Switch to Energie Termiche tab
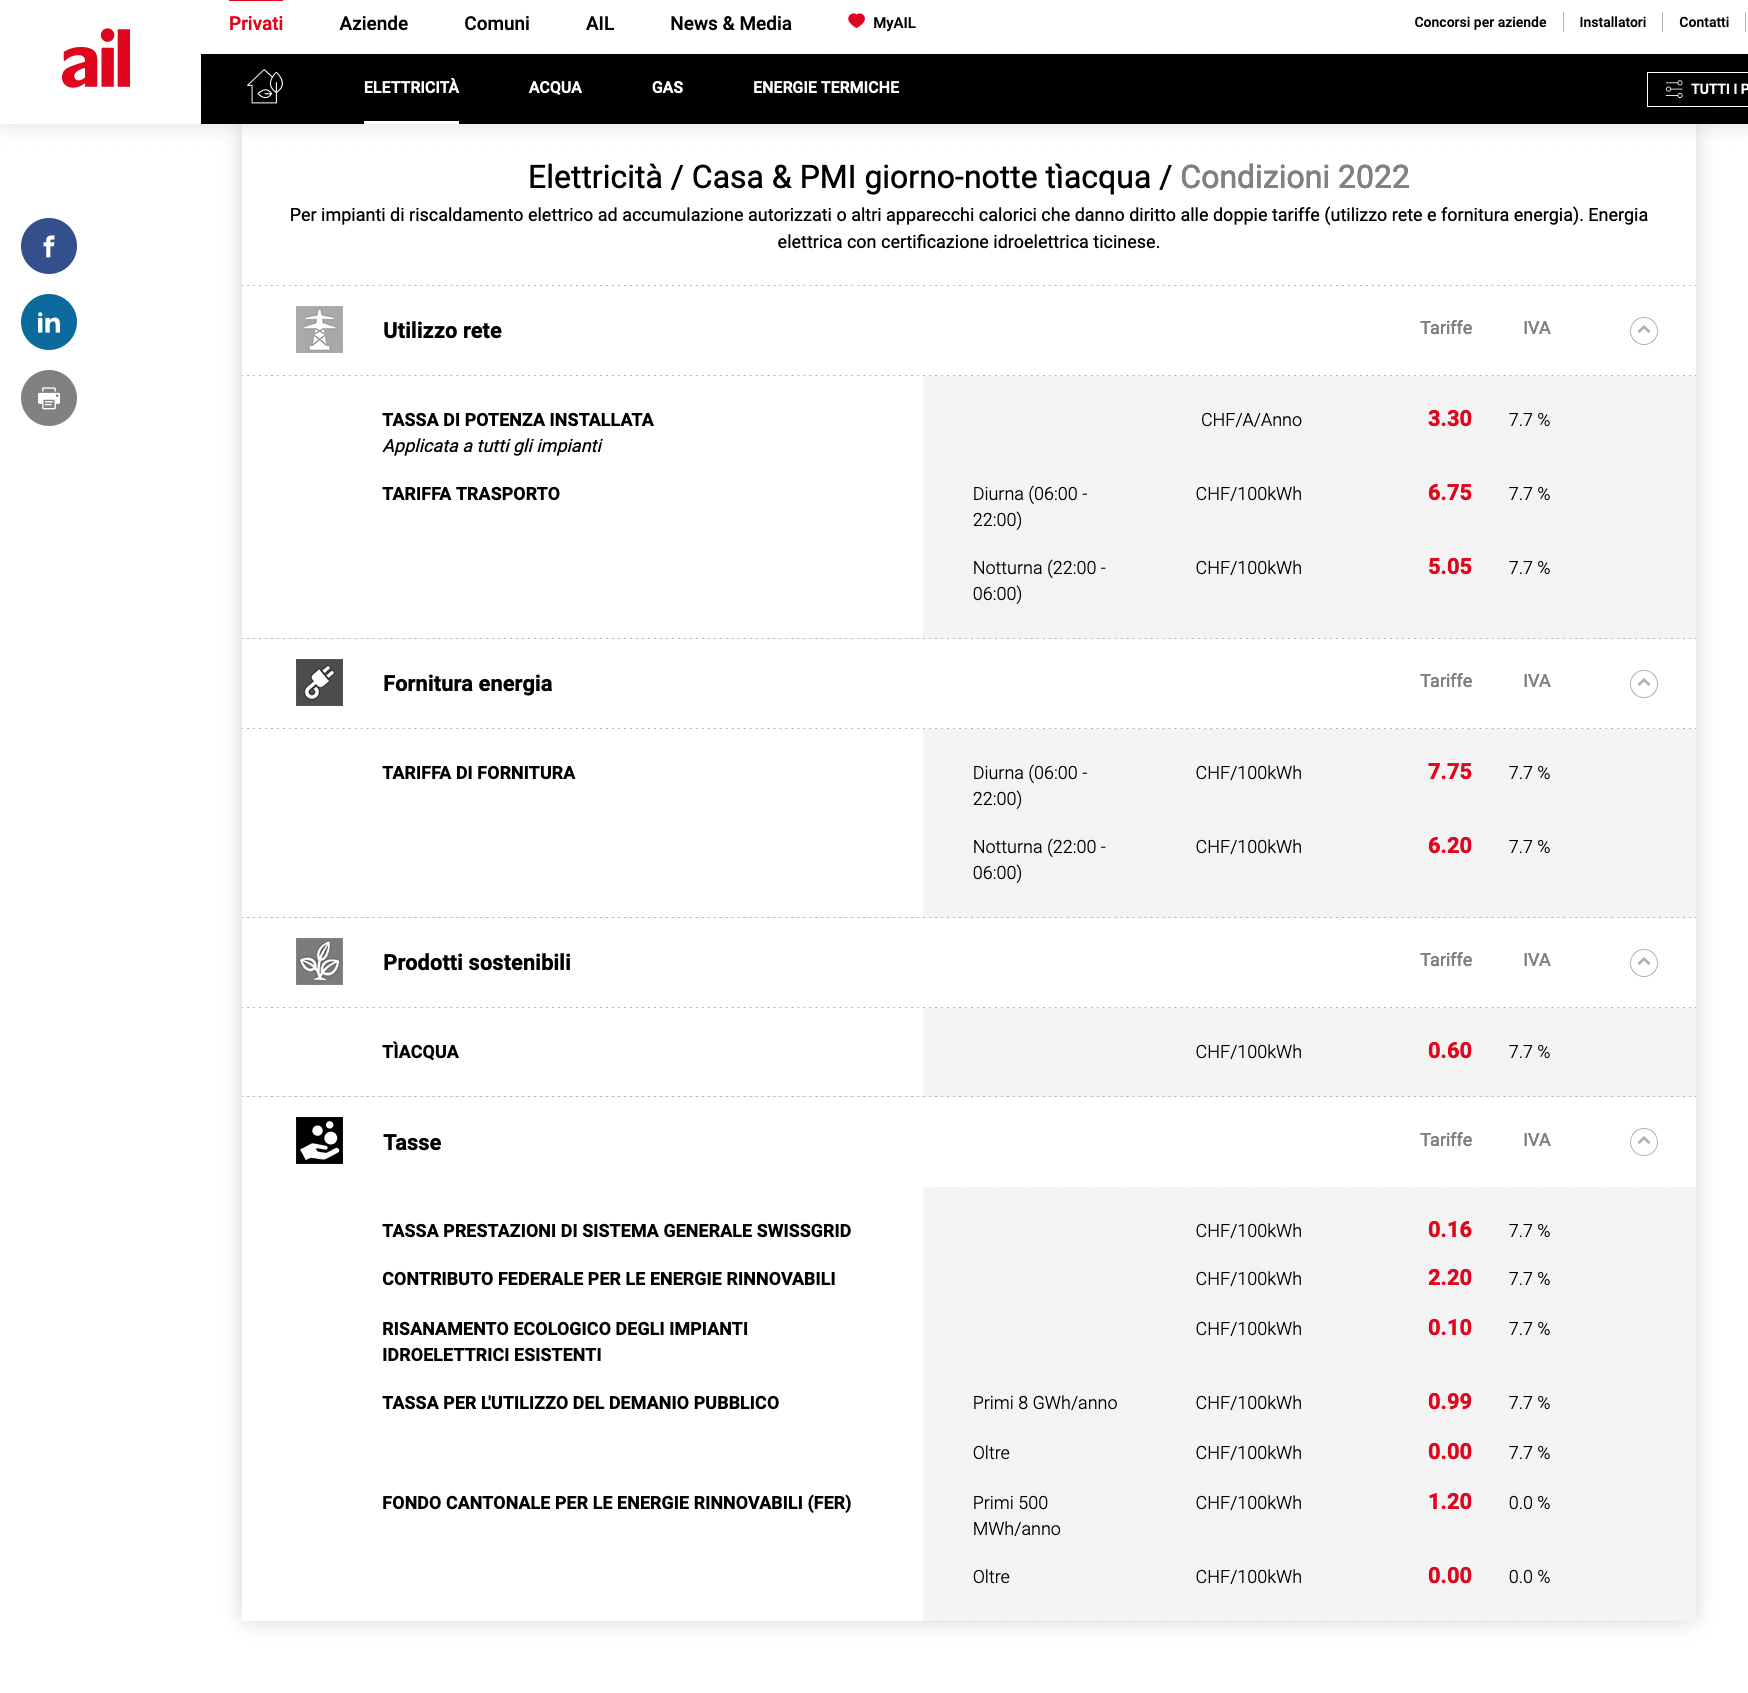This screenshot has height=1693, width=1748. (x=825, y=88)
